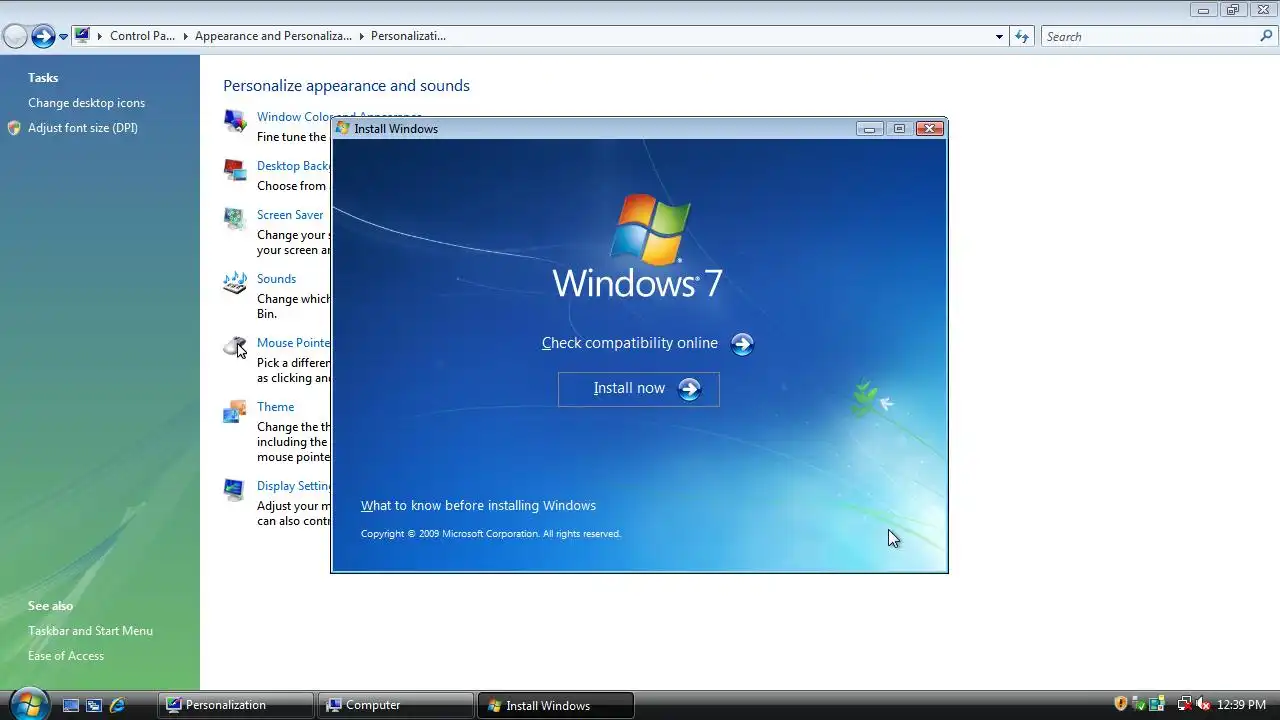Click the network disconnected tray icon
The height and width of the screenshot is (720, 1280).
click(x=1184, y=704)
